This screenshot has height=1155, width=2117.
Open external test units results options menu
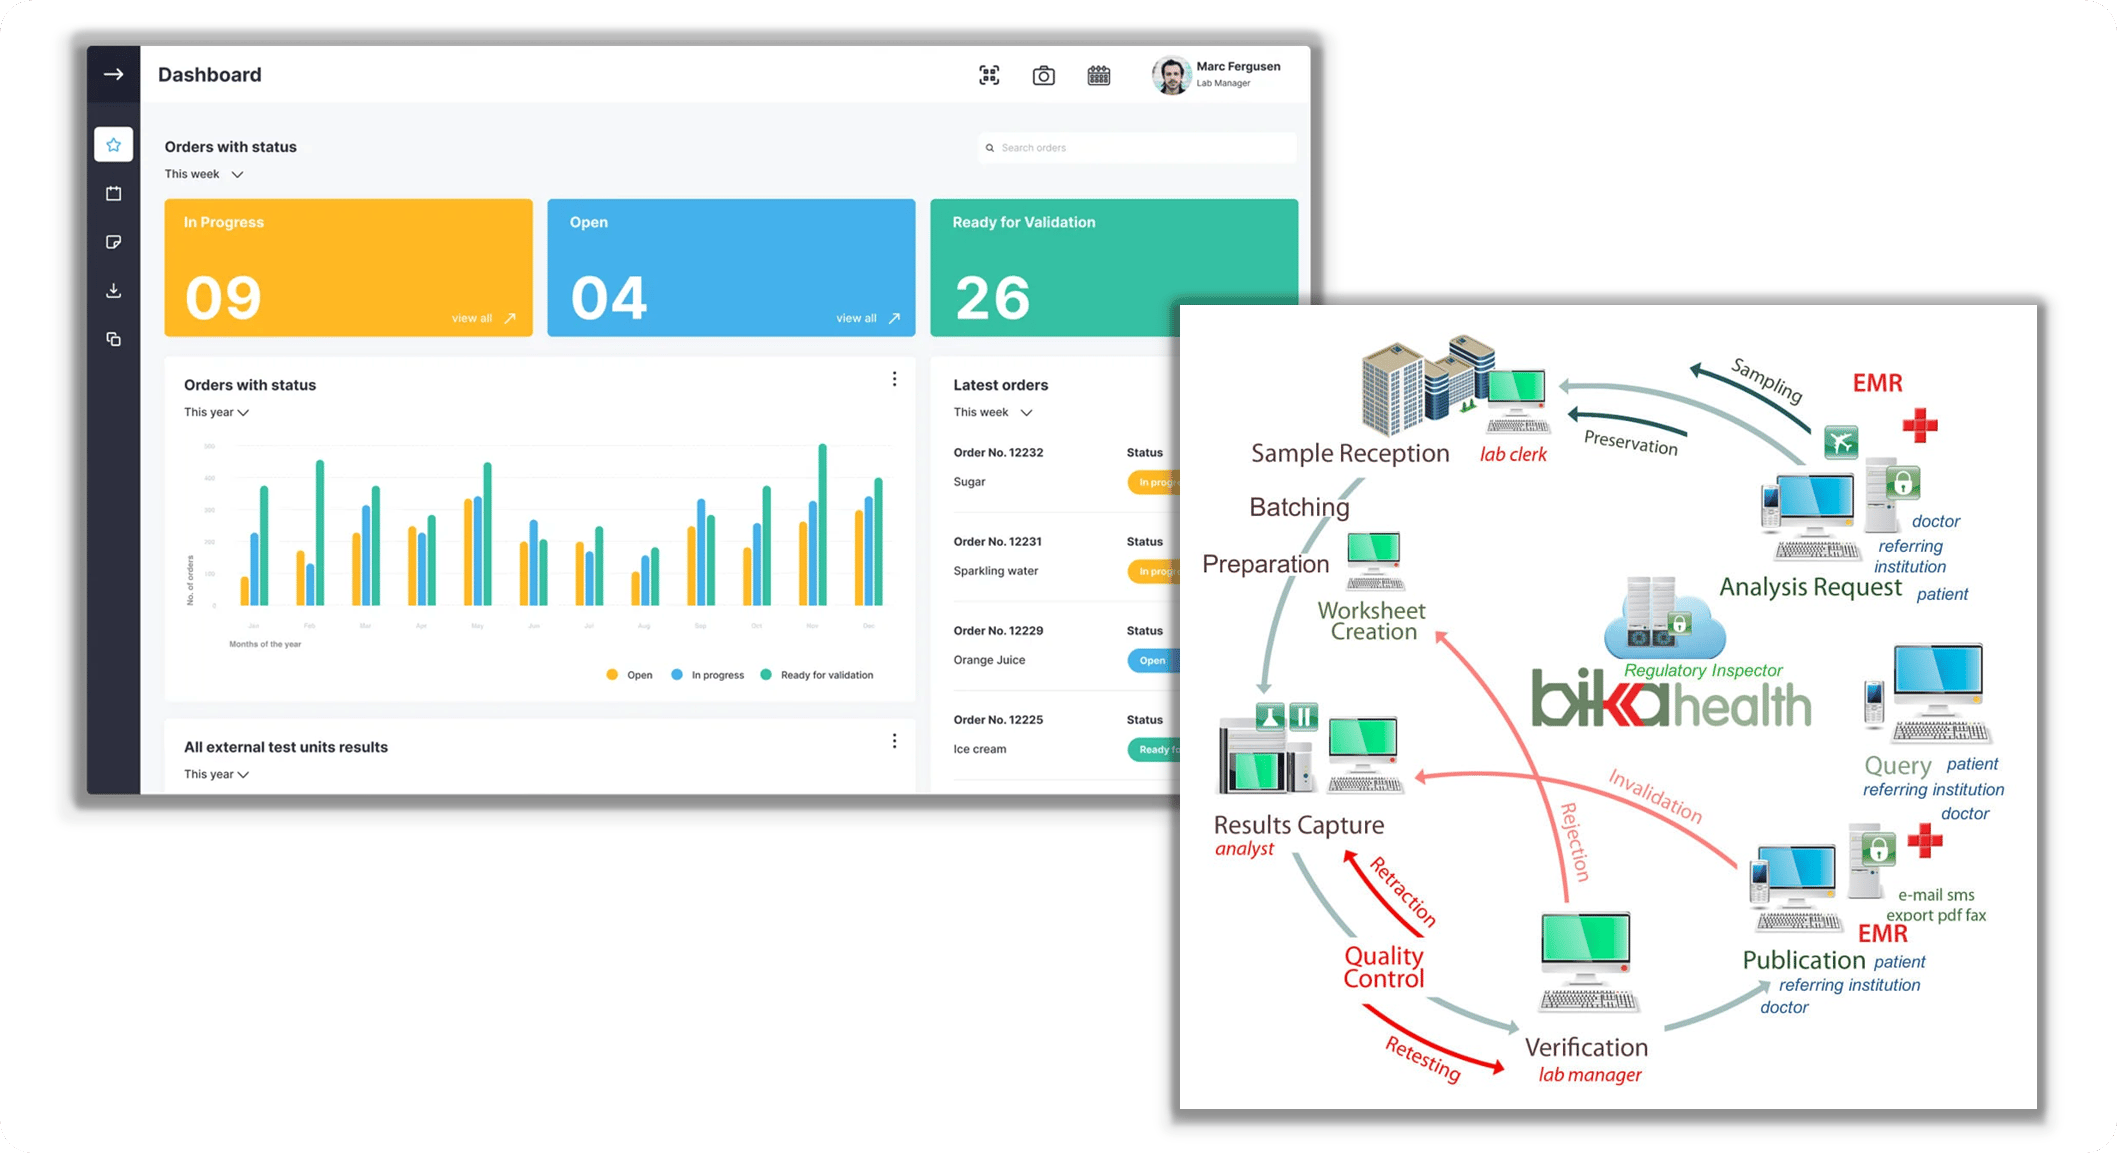pyautogui.click(x=894, y=741)
